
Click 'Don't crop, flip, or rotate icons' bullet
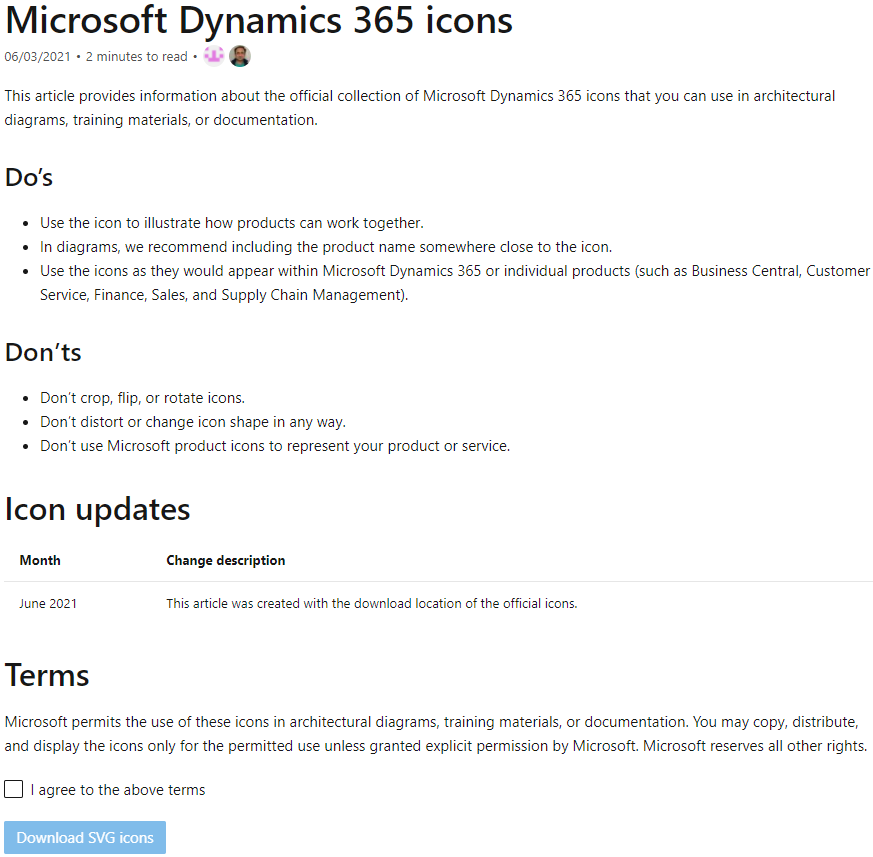(143, 398)
